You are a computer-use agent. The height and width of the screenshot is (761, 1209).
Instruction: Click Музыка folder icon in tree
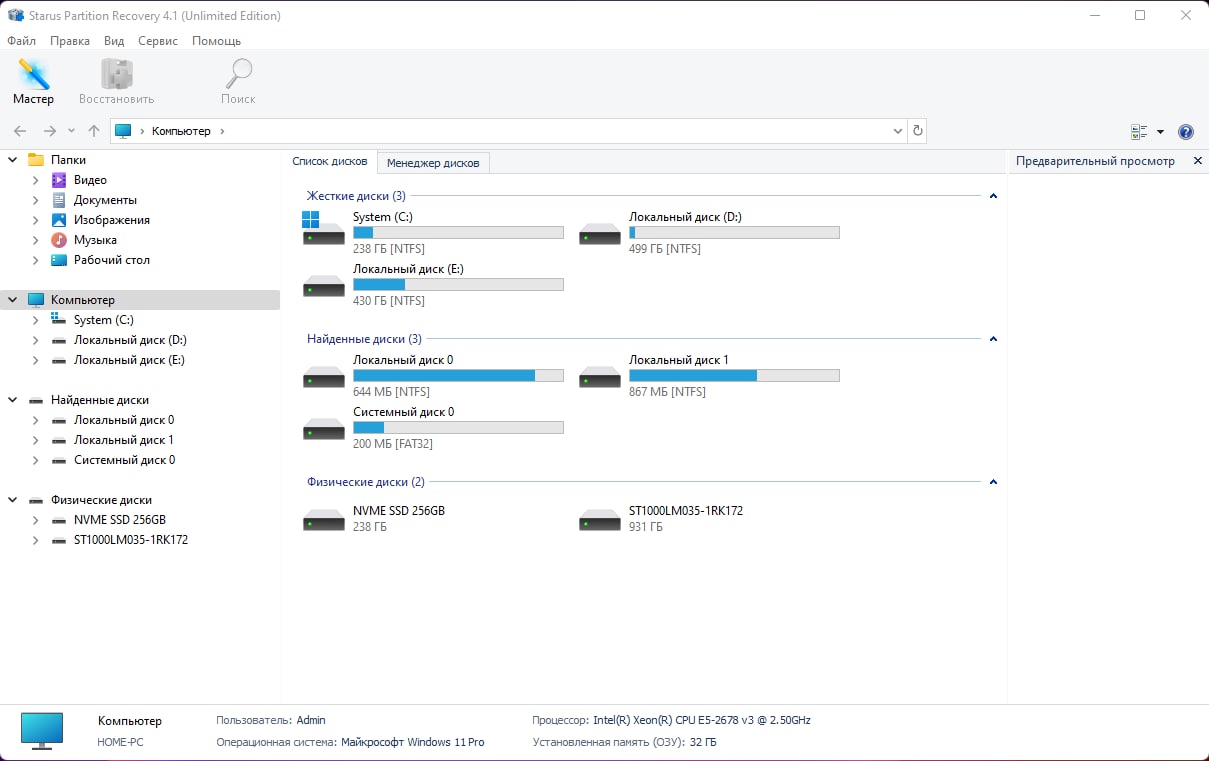click(59, 240)
